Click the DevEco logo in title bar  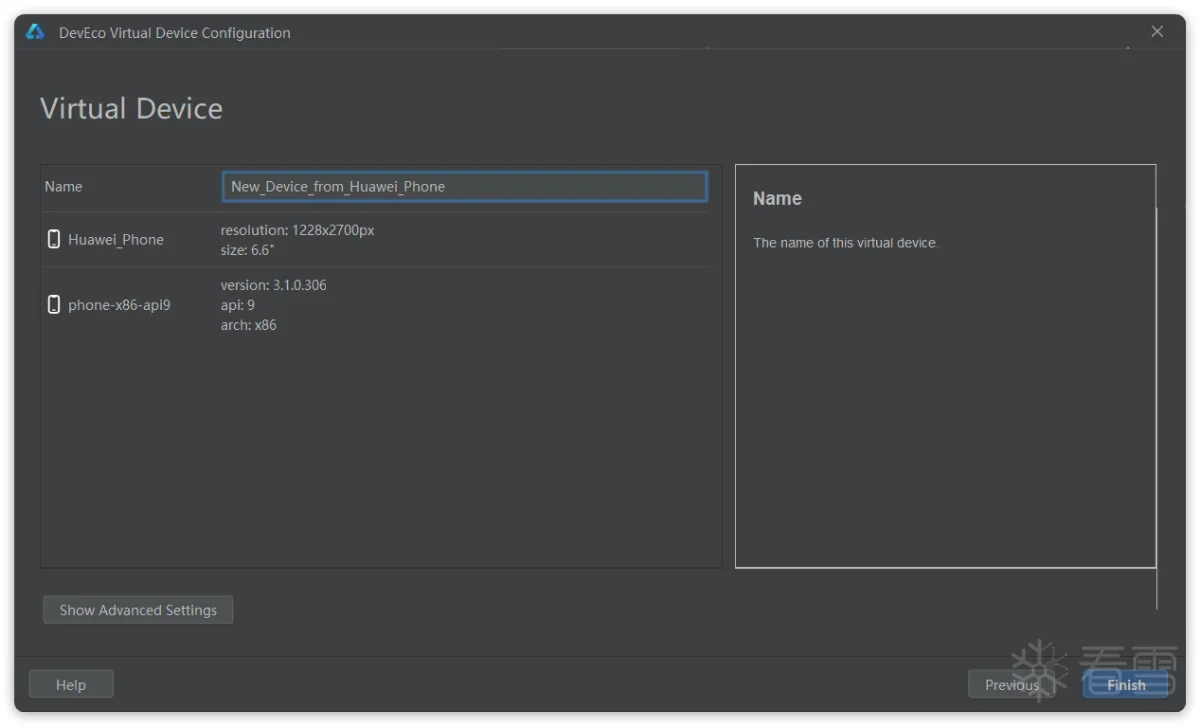(35, 32)
